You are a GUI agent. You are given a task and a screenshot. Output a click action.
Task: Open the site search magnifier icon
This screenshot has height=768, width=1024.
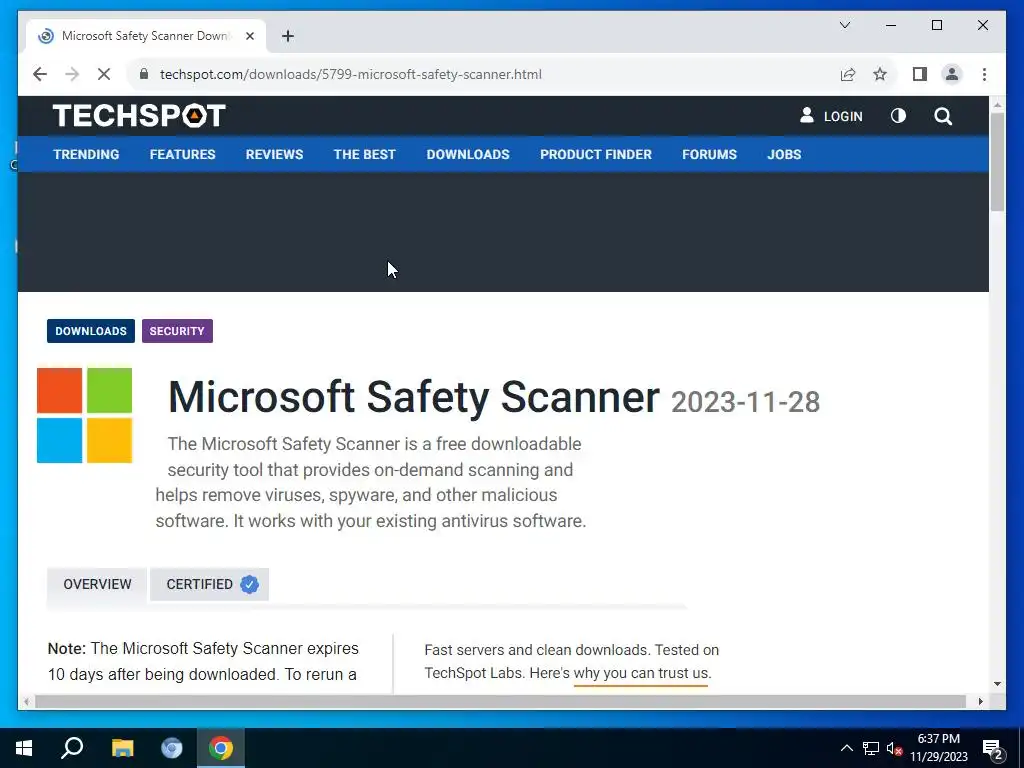943,116
